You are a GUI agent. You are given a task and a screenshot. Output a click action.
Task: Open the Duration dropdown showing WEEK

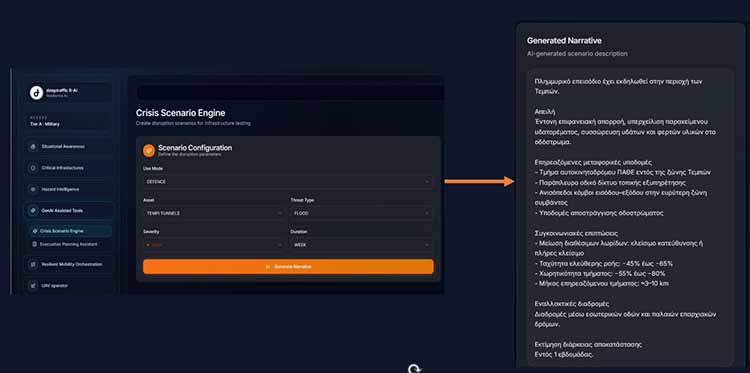tap(362, 245)
